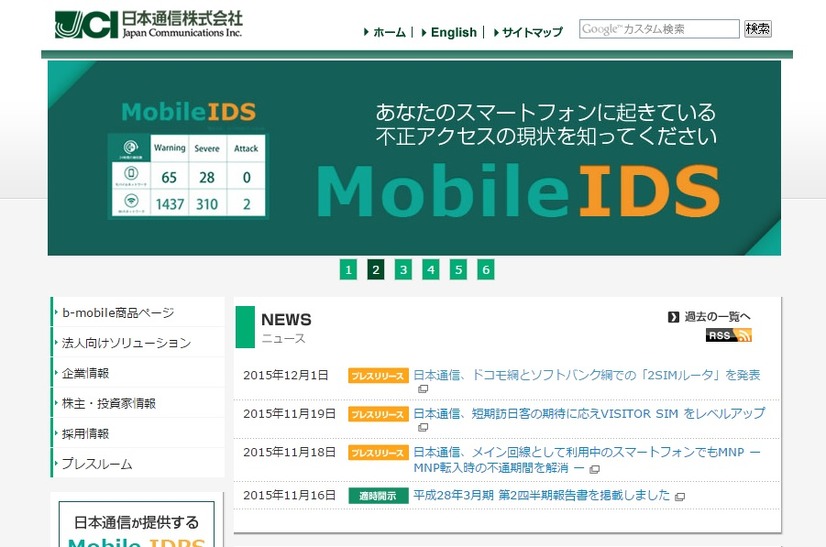Open 平成28年3月期 第2四半期報告書 news link
Screen dimensions: 826x547
[x=542, y=495]
